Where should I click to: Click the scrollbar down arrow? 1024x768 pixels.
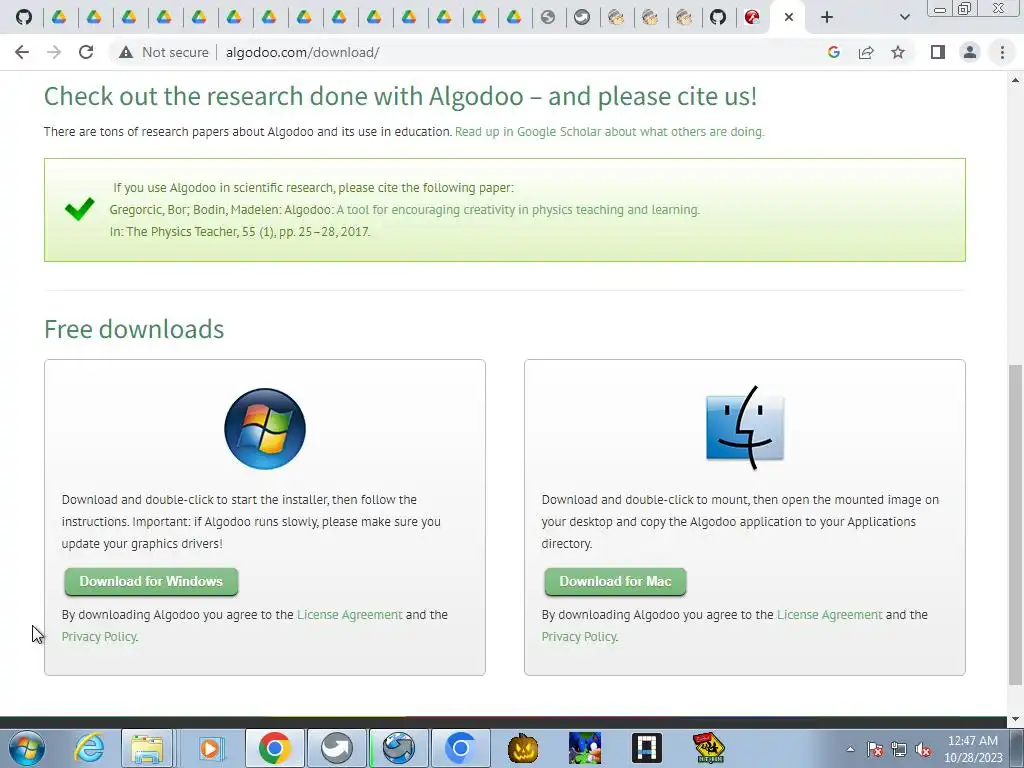click(x=1016, y=719)
